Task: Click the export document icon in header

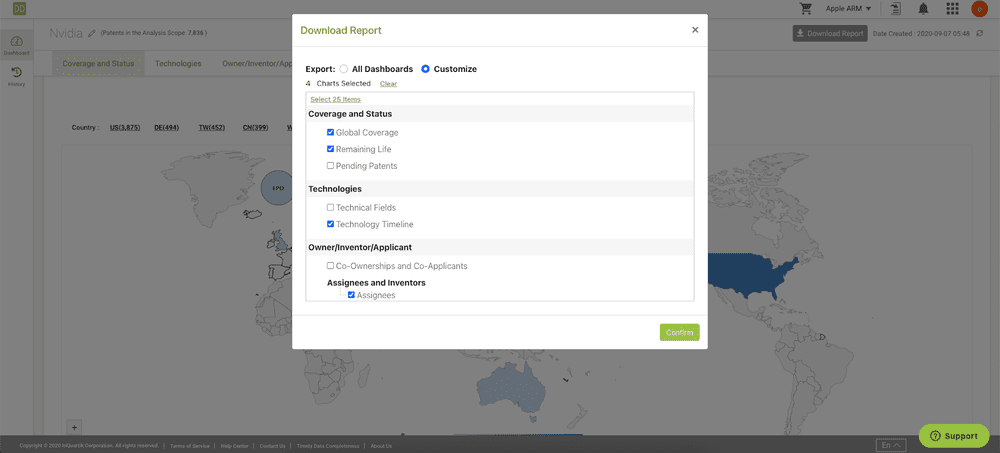Action: 897,8
